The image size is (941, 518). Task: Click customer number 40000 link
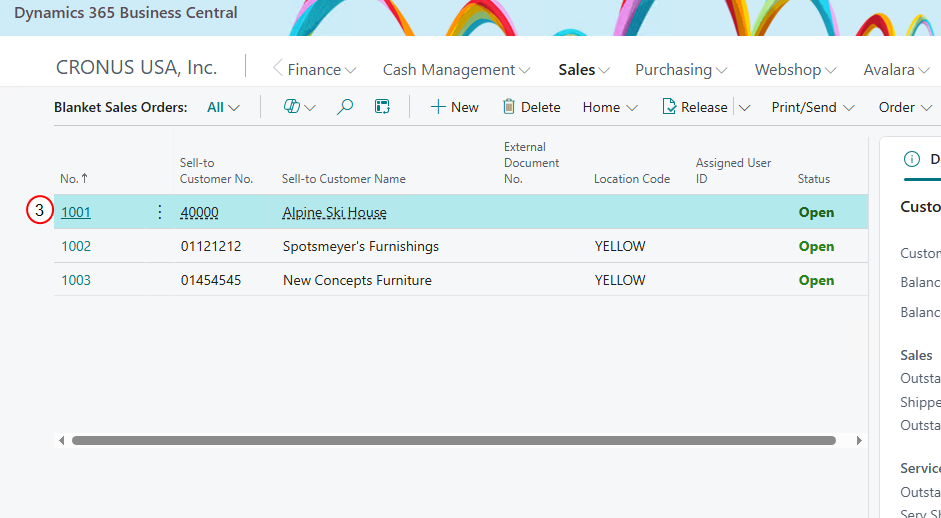tap(199, 212)
